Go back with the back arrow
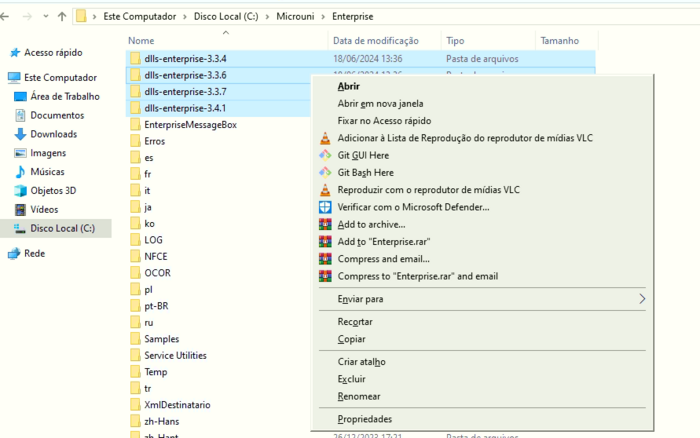Viewport: 700px width, 438px height. click(x=5, y=17)
